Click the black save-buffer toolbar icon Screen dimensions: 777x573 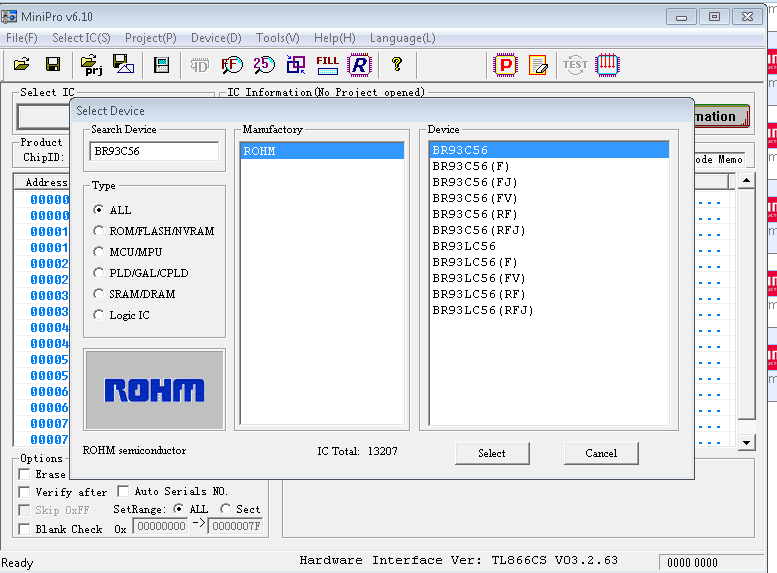point(161,64)
